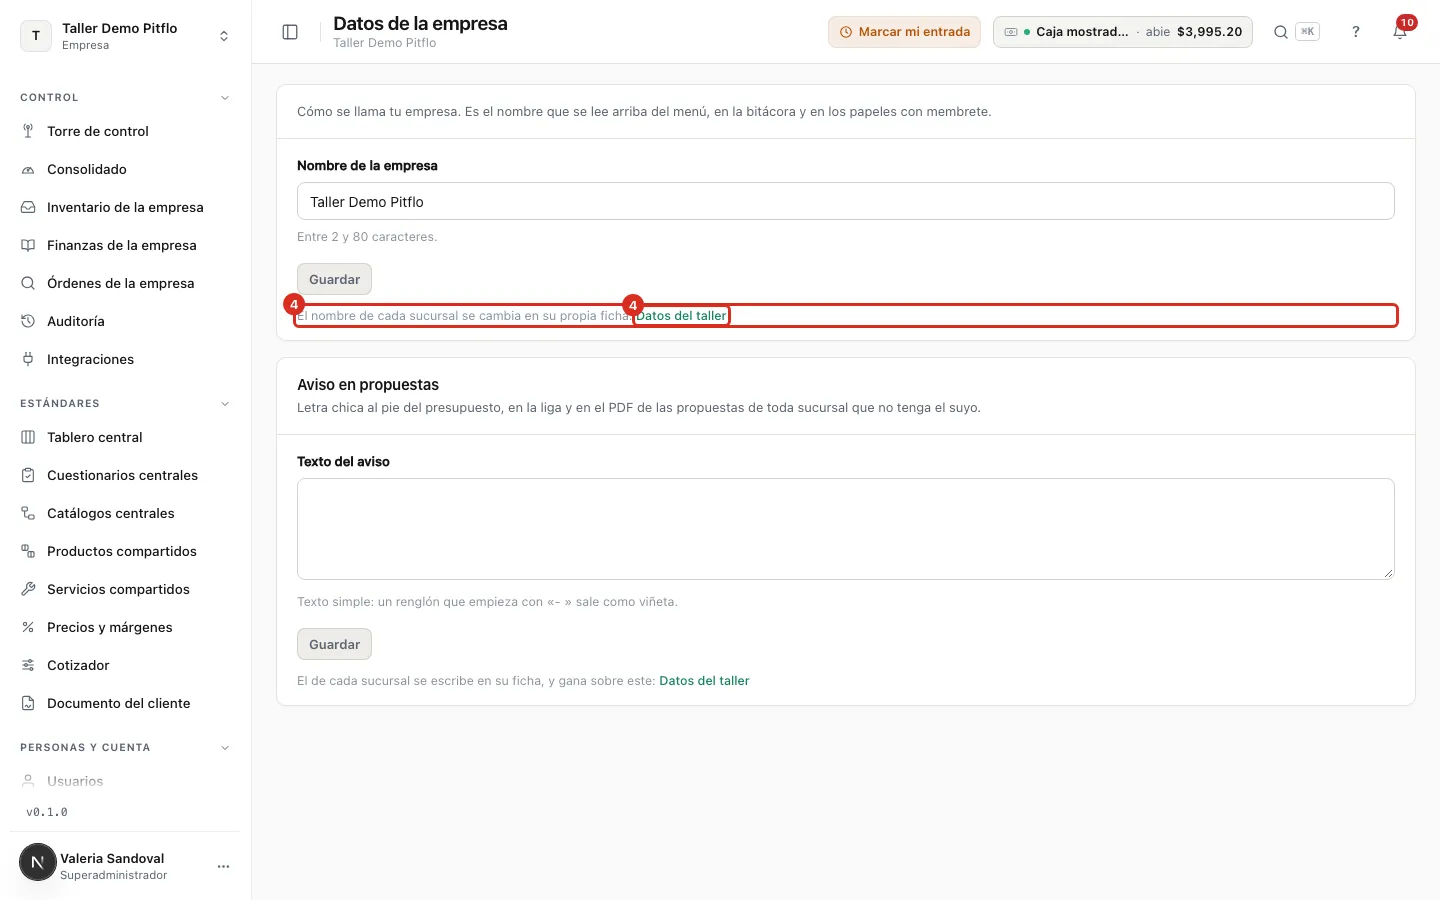The image size is (1440, 900).
Task: Click the Órdenes de la empresa icon
Action: click(28, 283)
